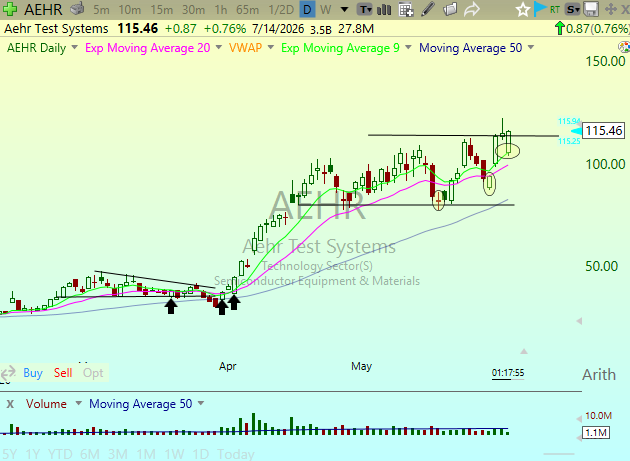Click the blue flag icon
The image size is (630, 461).
pos(540,9)
